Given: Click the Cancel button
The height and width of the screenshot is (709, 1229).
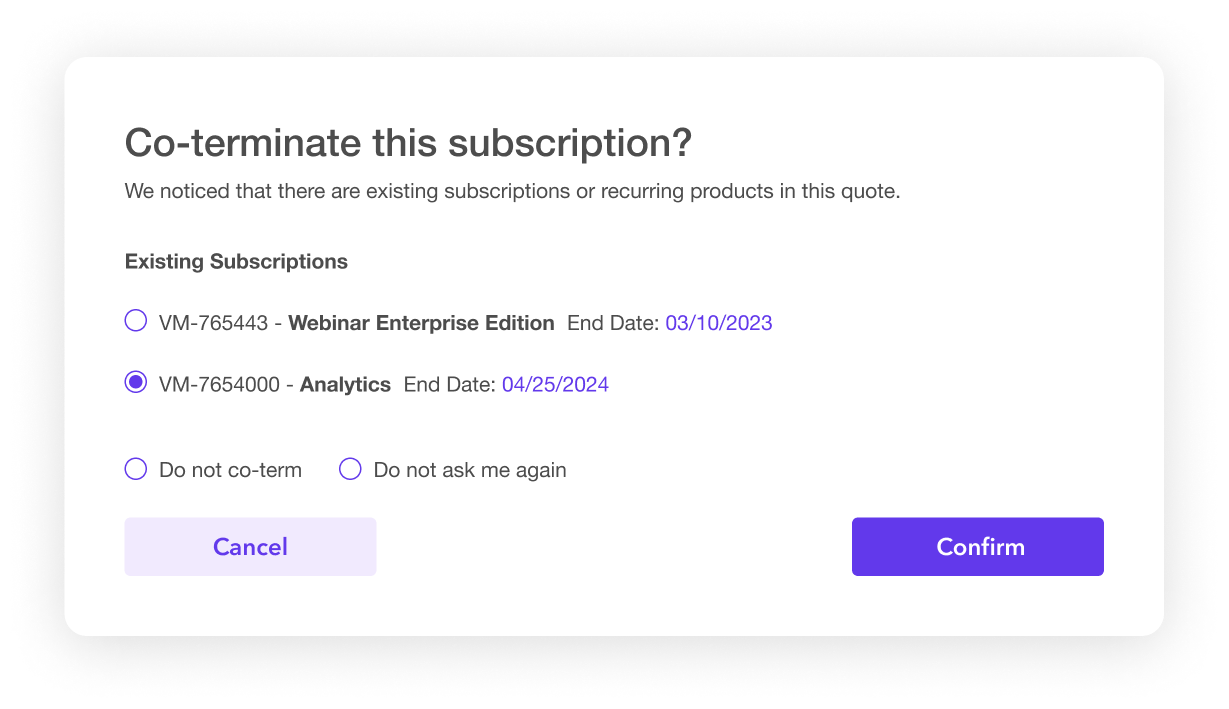Looking at the screenshot, I should [250, 547].
